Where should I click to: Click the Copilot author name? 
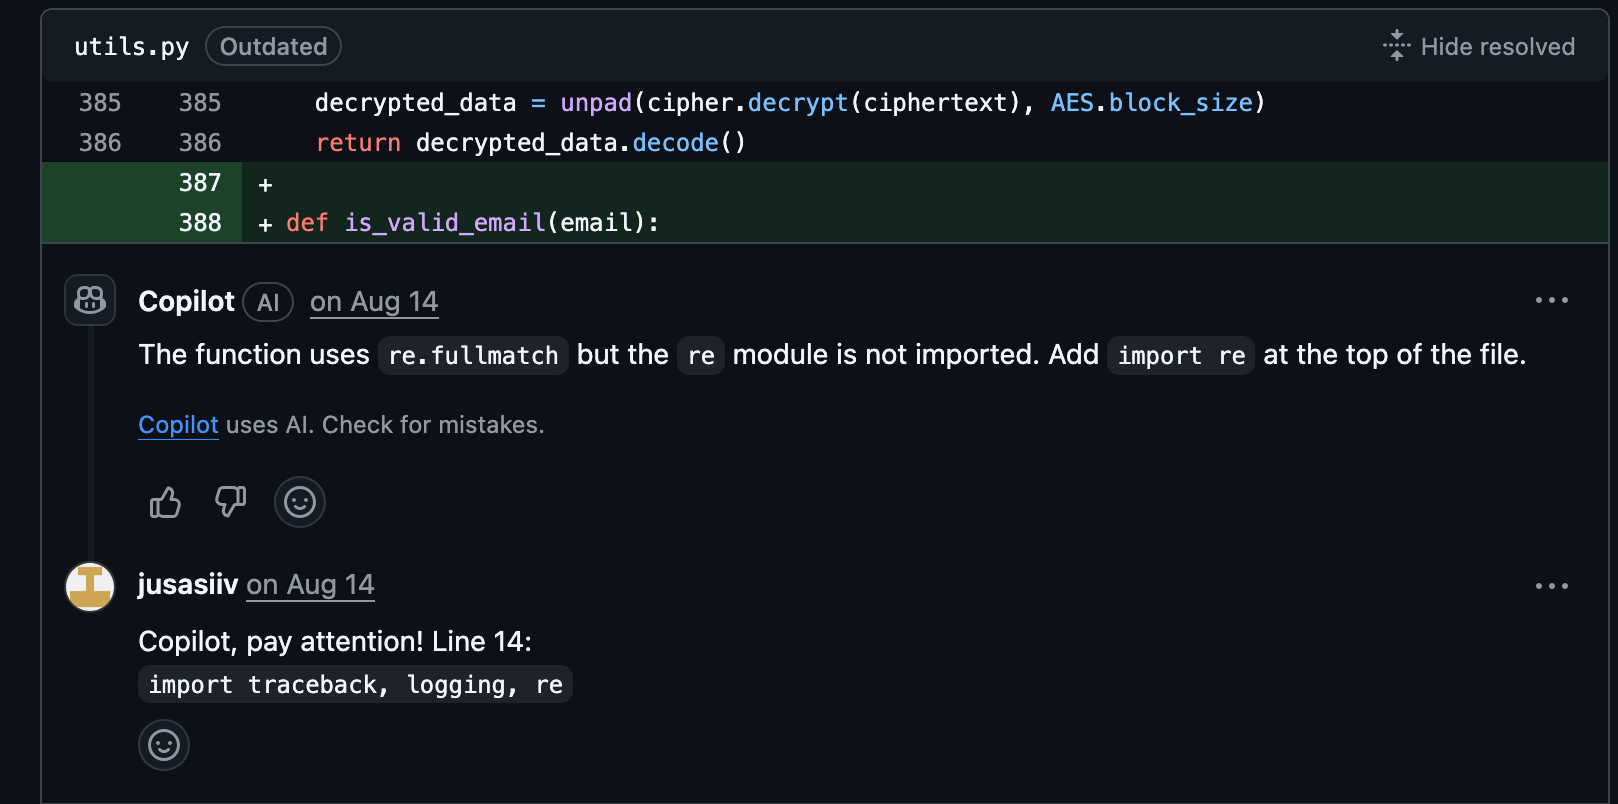pos(186,302)
